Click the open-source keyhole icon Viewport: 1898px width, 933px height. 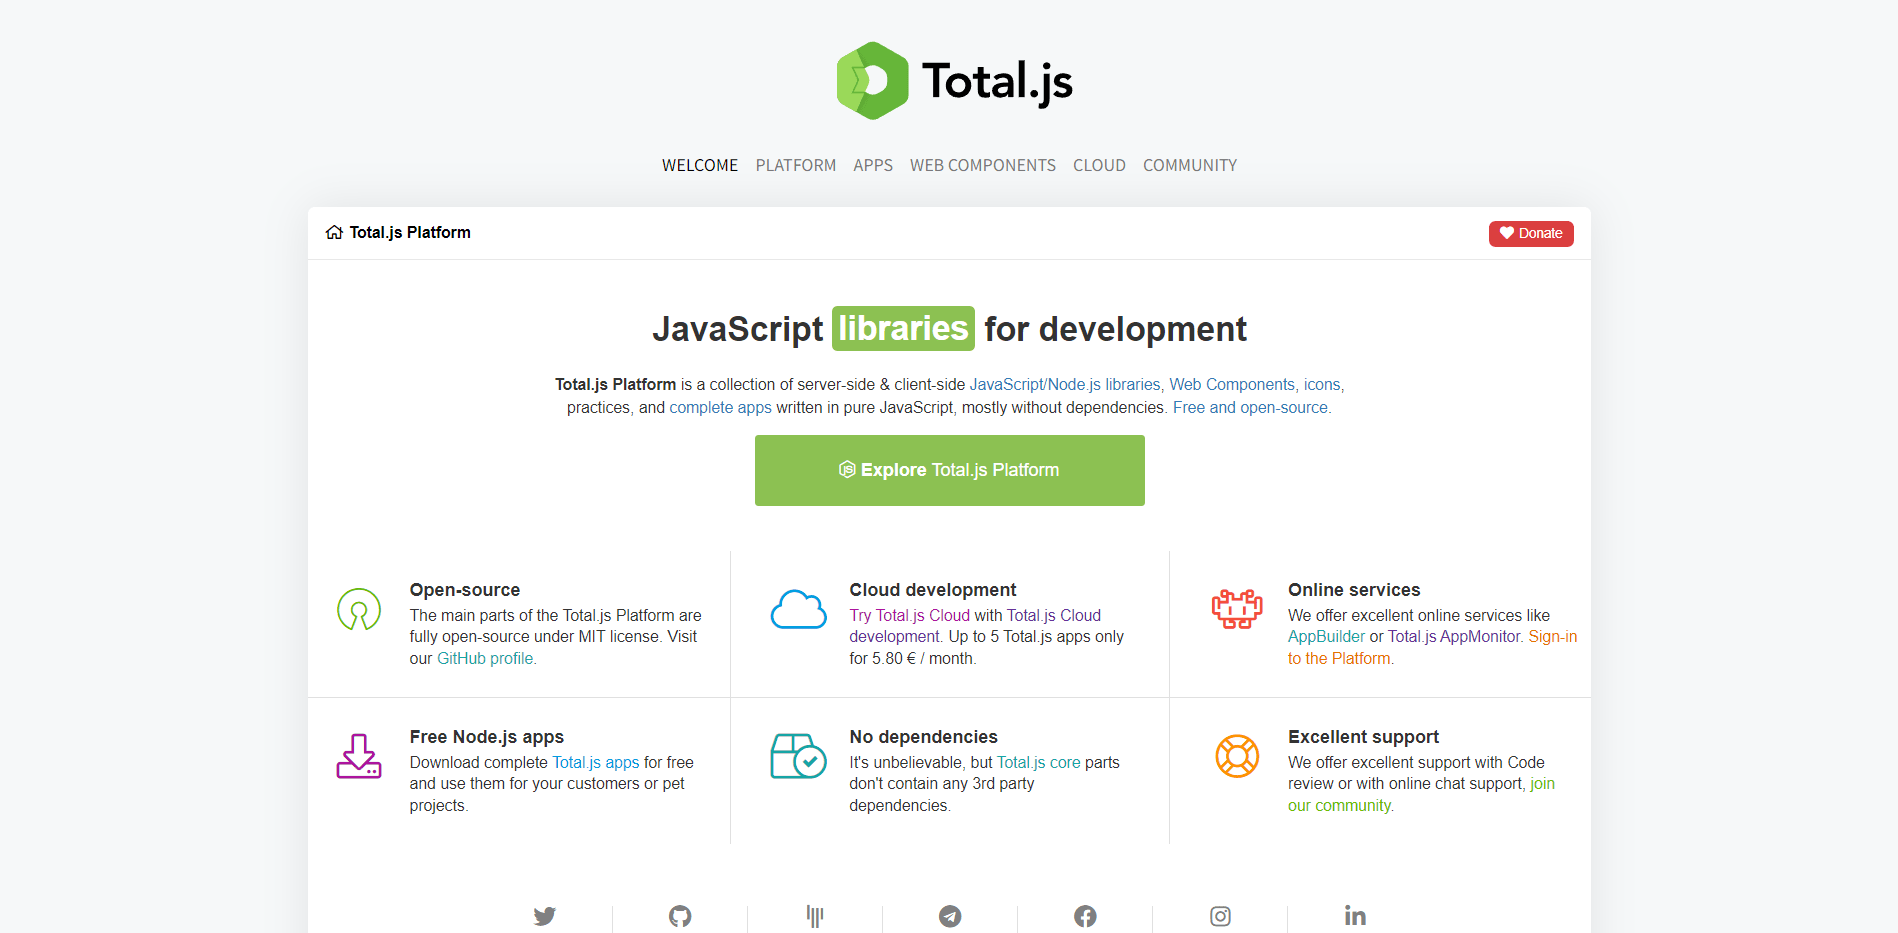(358, 610)
